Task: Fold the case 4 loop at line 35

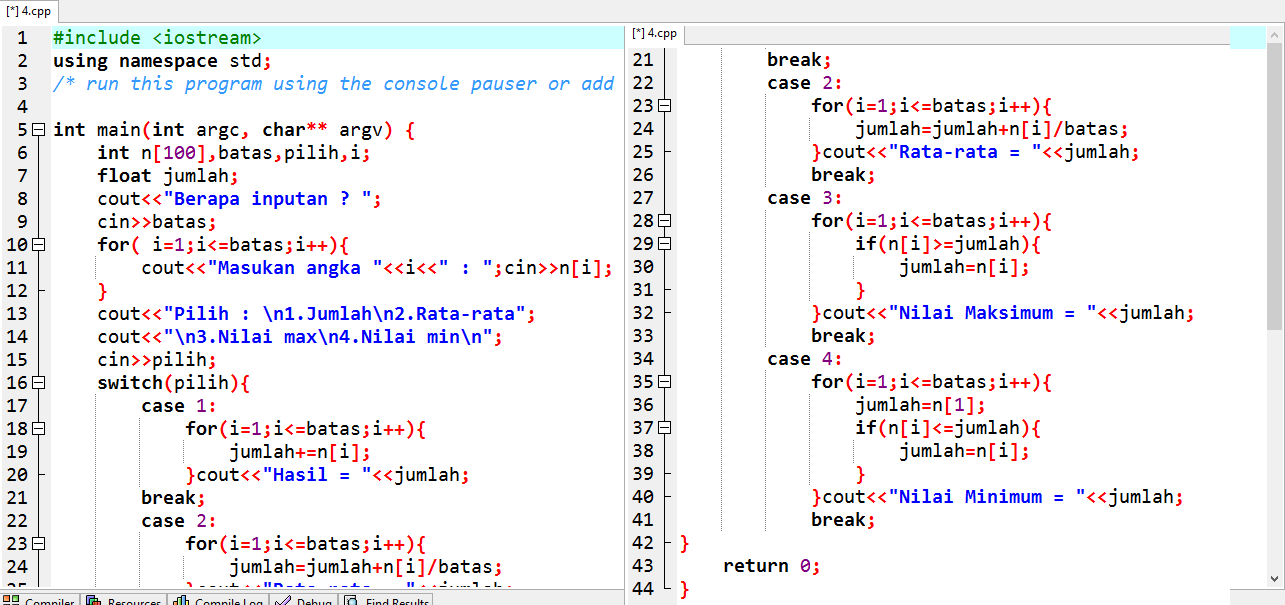Action: point(662,381)
